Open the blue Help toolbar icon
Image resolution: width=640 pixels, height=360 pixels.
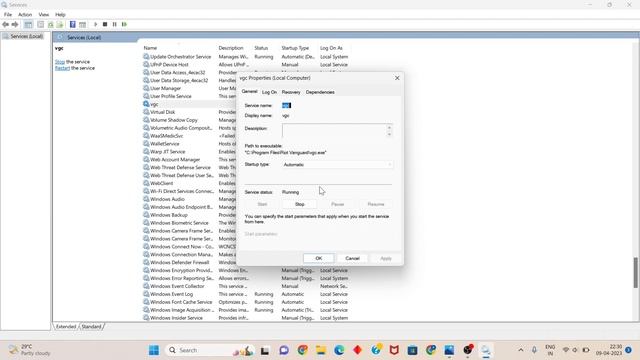73,24
